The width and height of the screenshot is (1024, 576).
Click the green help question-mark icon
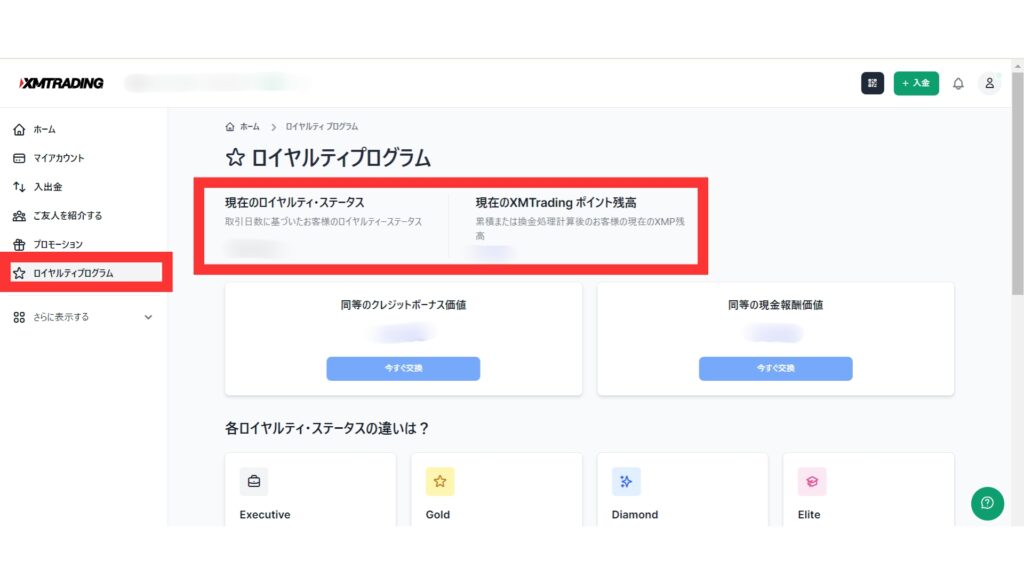pos(987,503)
